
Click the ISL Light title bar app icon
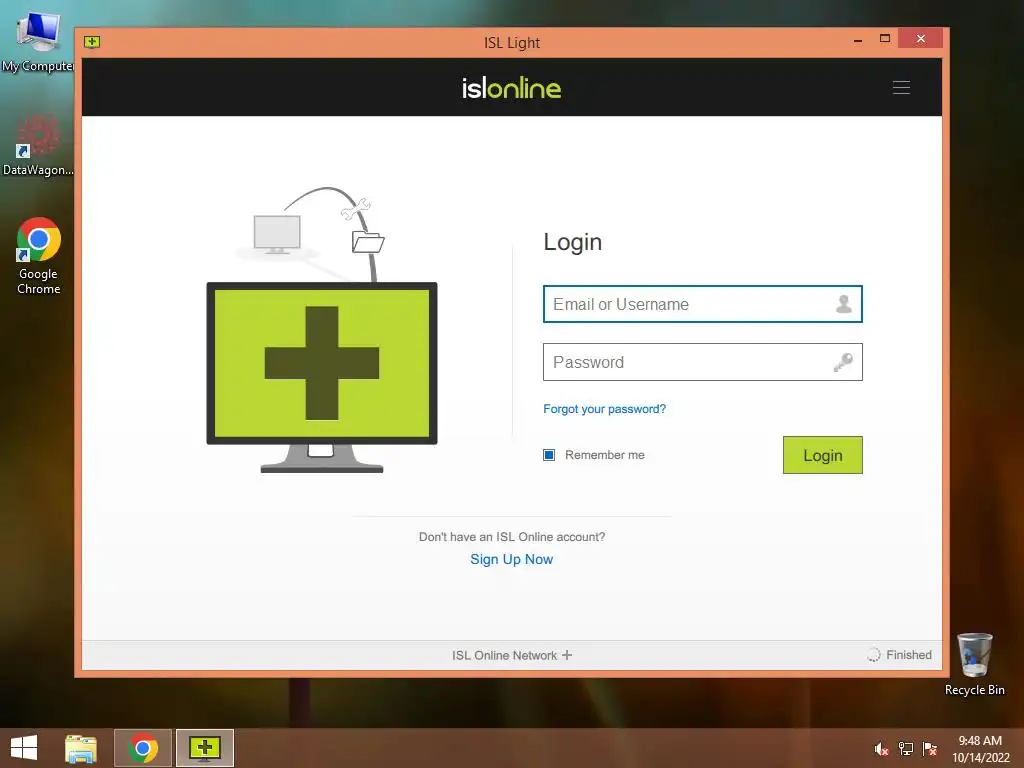(92, 42)
